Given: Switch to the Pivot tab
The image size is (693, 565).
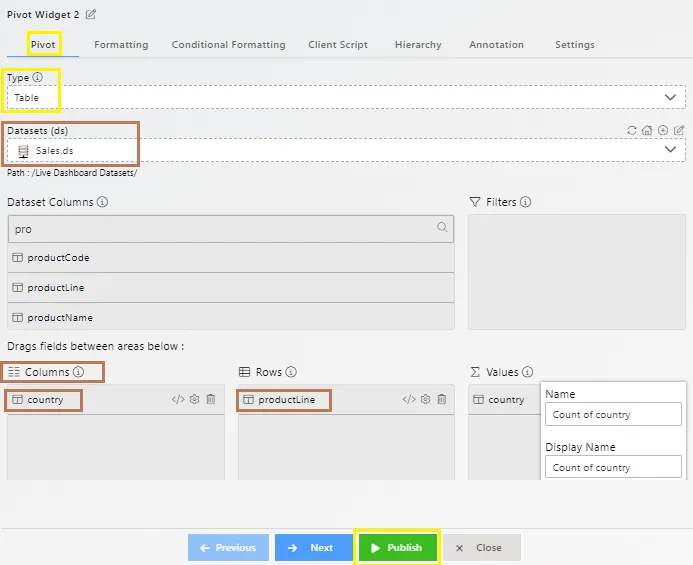Looking at the screenshot, I should (43, 45).
